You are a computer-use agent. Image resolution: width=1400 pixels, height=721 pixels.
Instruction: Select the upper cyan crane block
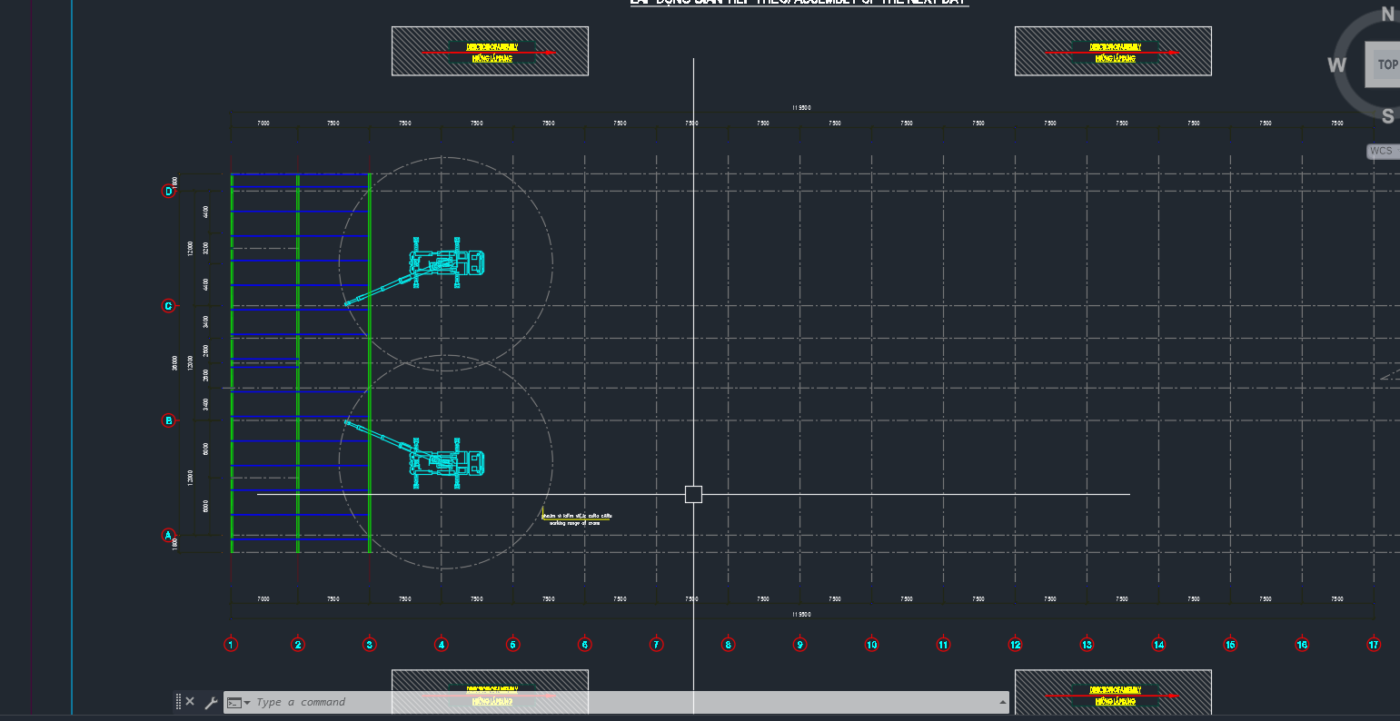(x=446, y=264)
